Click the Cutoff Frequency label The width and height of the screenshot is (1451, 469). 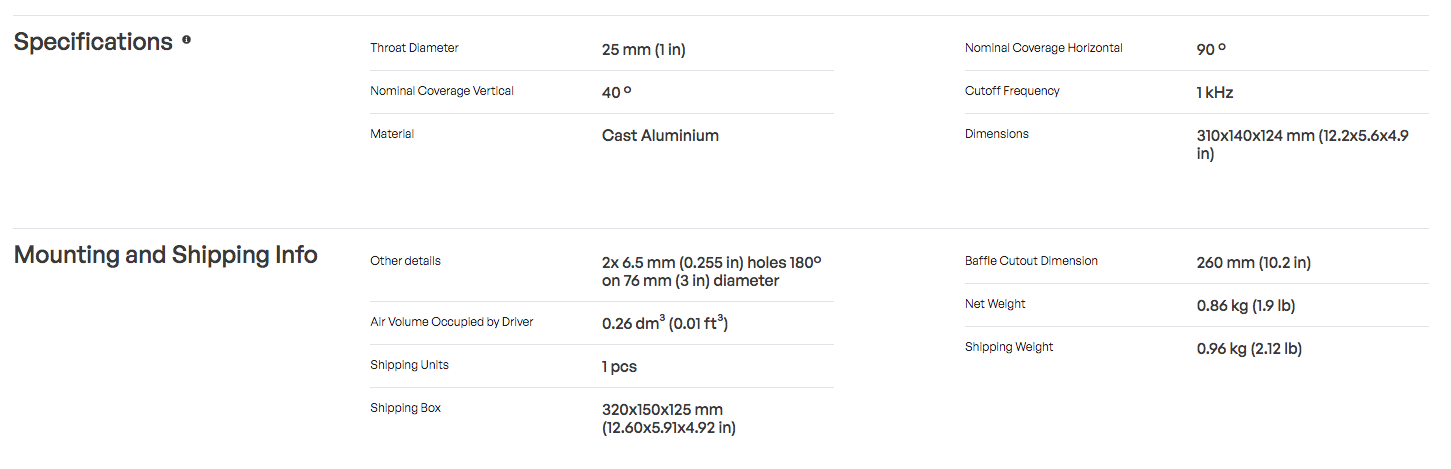pos(1012,91)
